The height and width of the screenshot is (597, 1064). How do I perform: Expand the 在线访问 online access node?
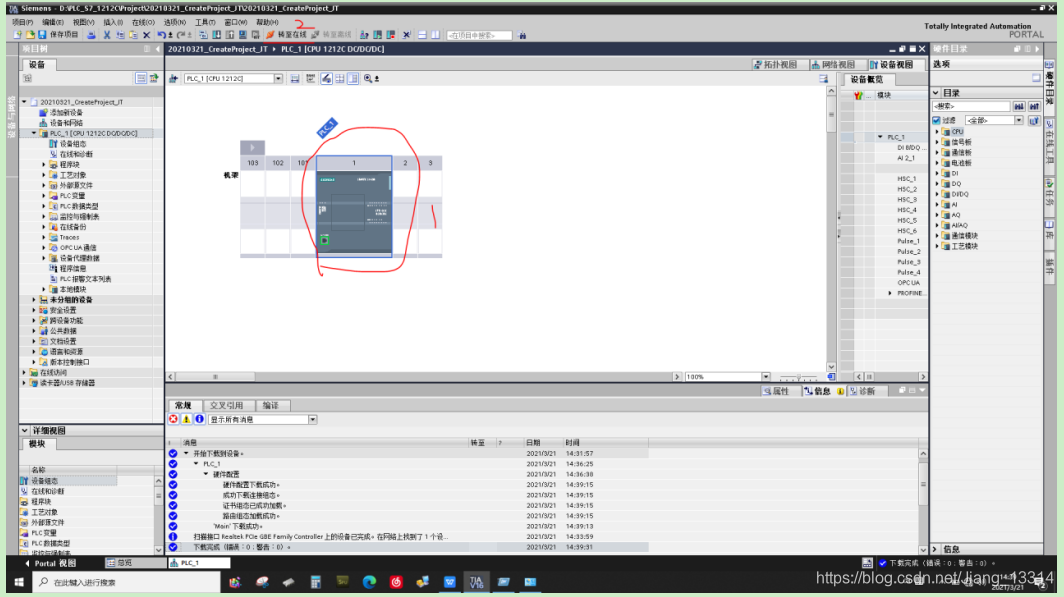pyautogui.click(x=24, y=372)
